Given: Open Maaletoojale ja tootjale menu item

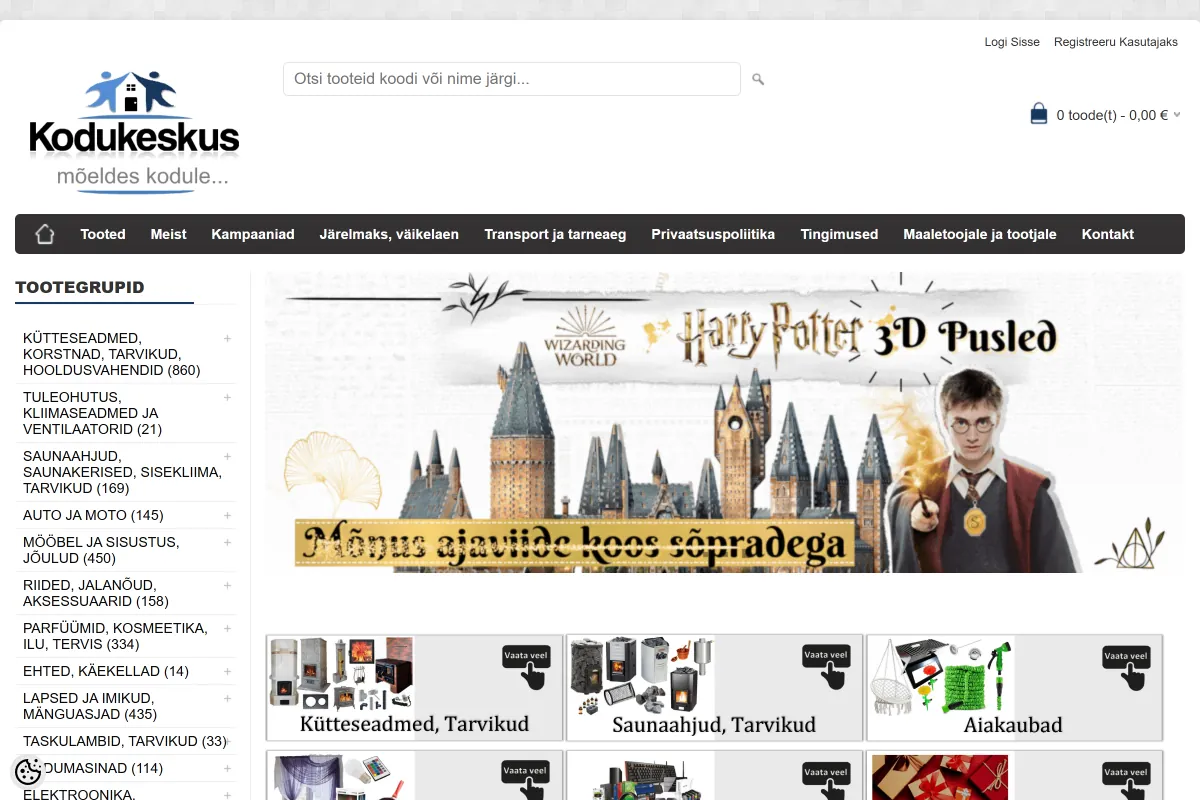Looking at the screenshot, I should pyautogui.click(x=980, y=234).
